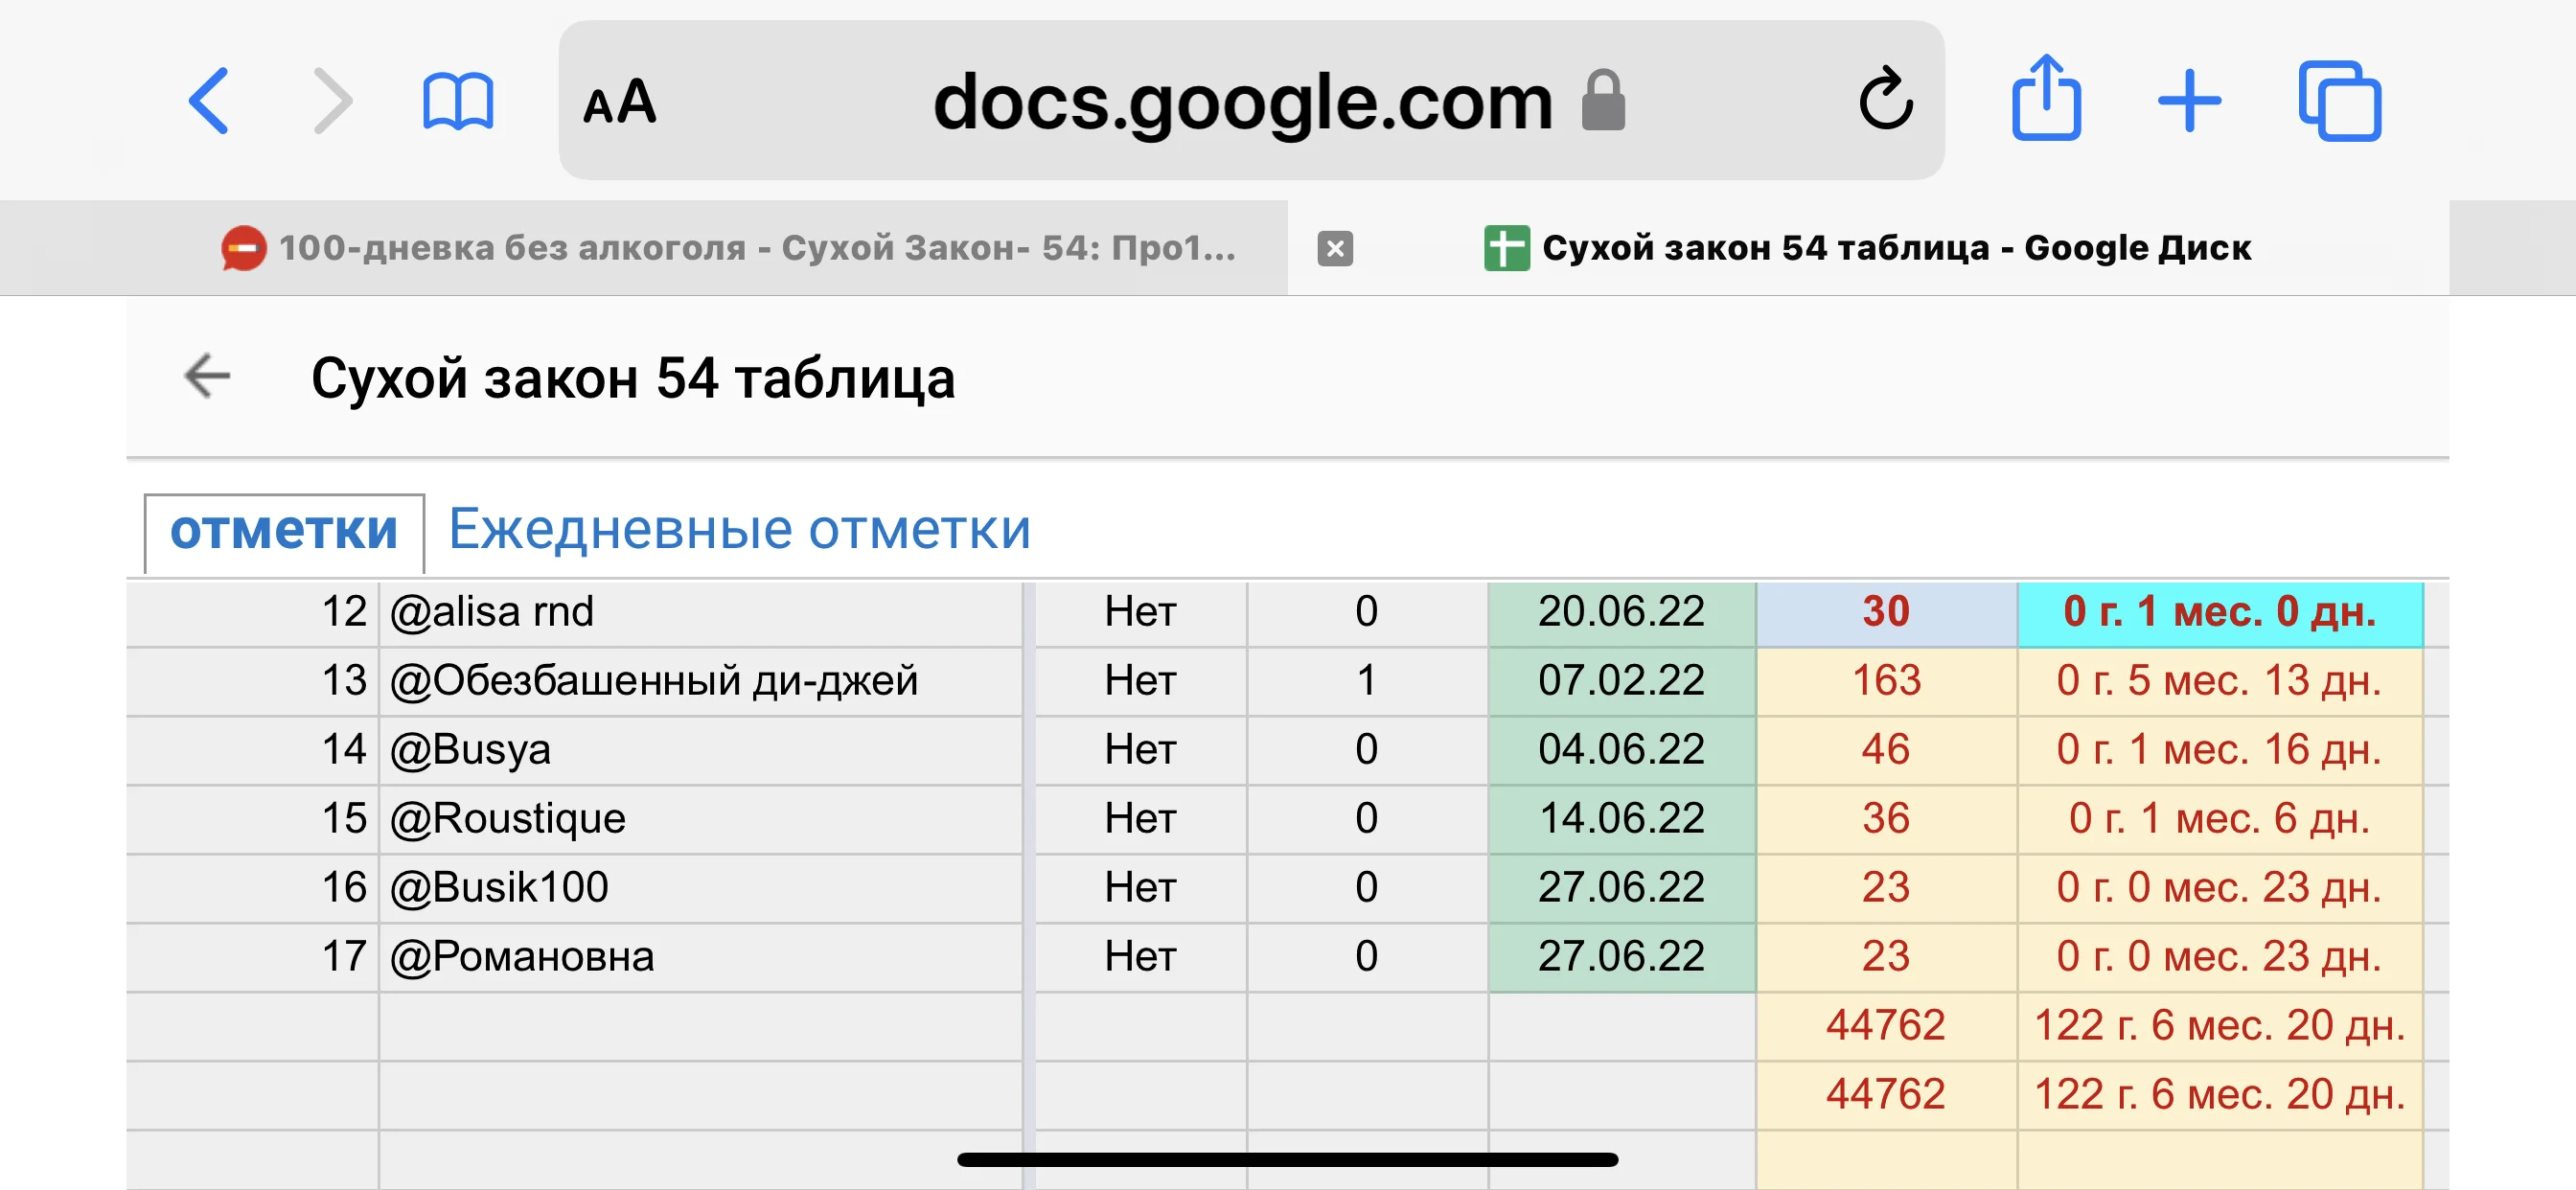Show all tabs overview icon
Viewport: 2576px width, 1190px height.
(x=2339, y=101)
